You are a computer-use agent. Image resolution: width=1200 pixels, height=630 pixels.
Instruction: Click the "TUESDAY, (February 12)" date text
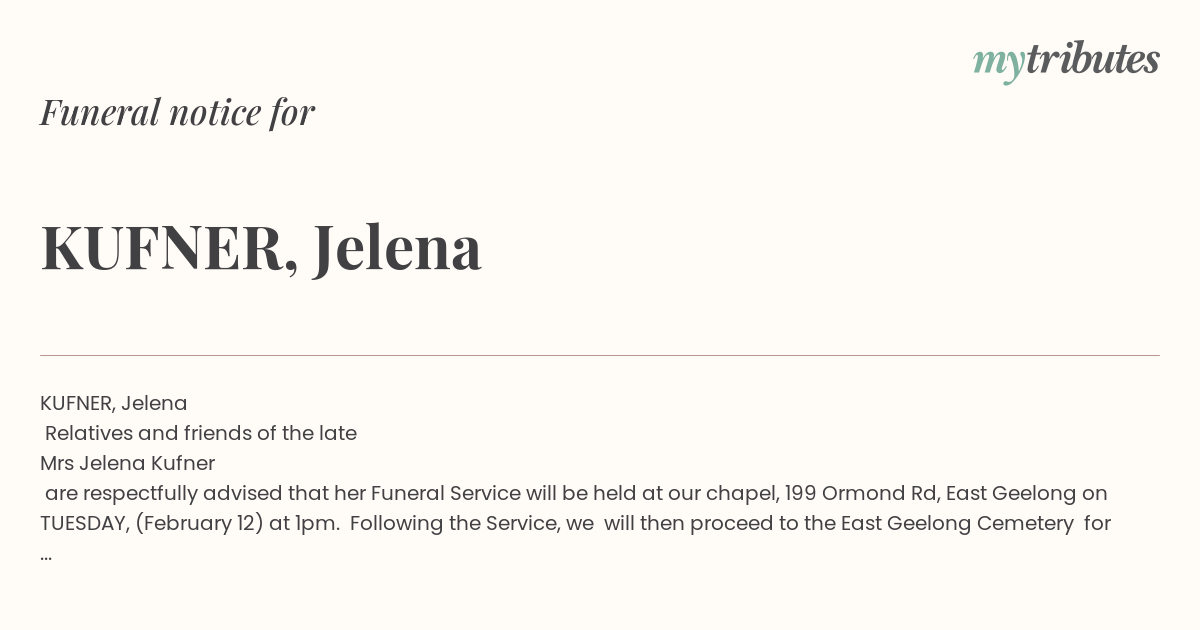point(152,523)
